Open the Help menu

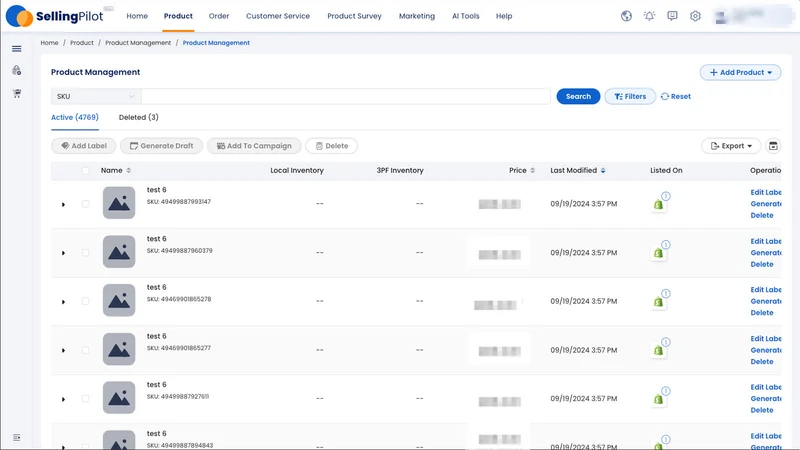504,16
